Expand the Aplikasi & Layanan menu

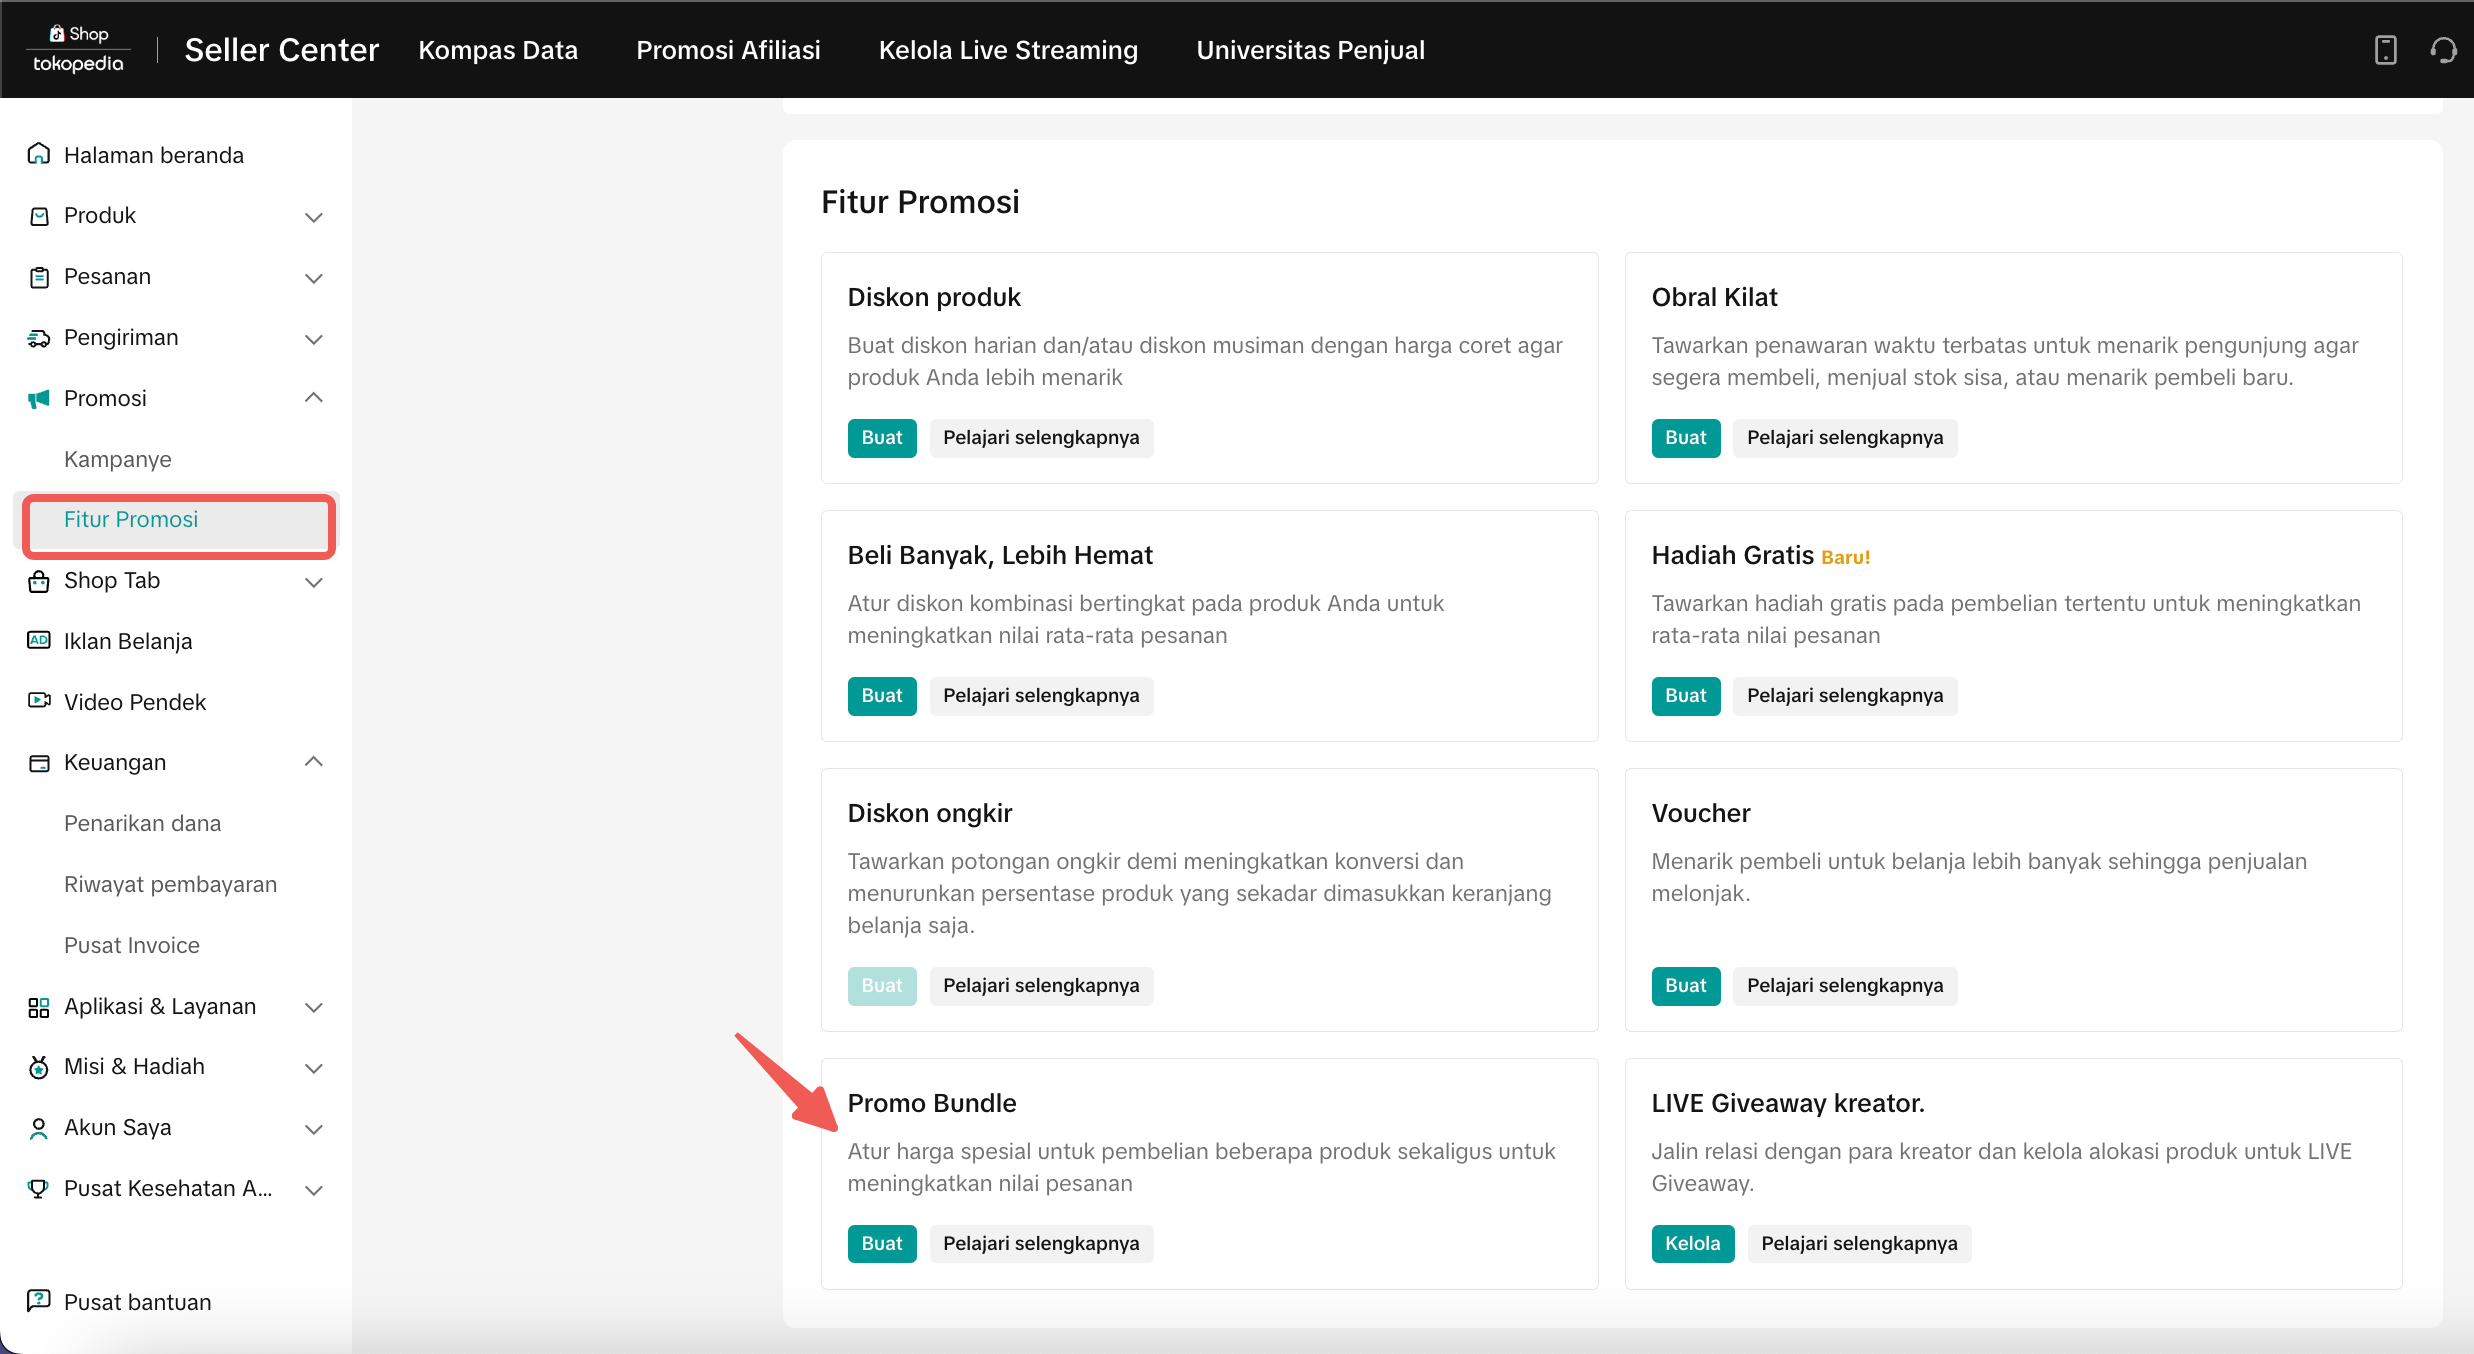313,1007
